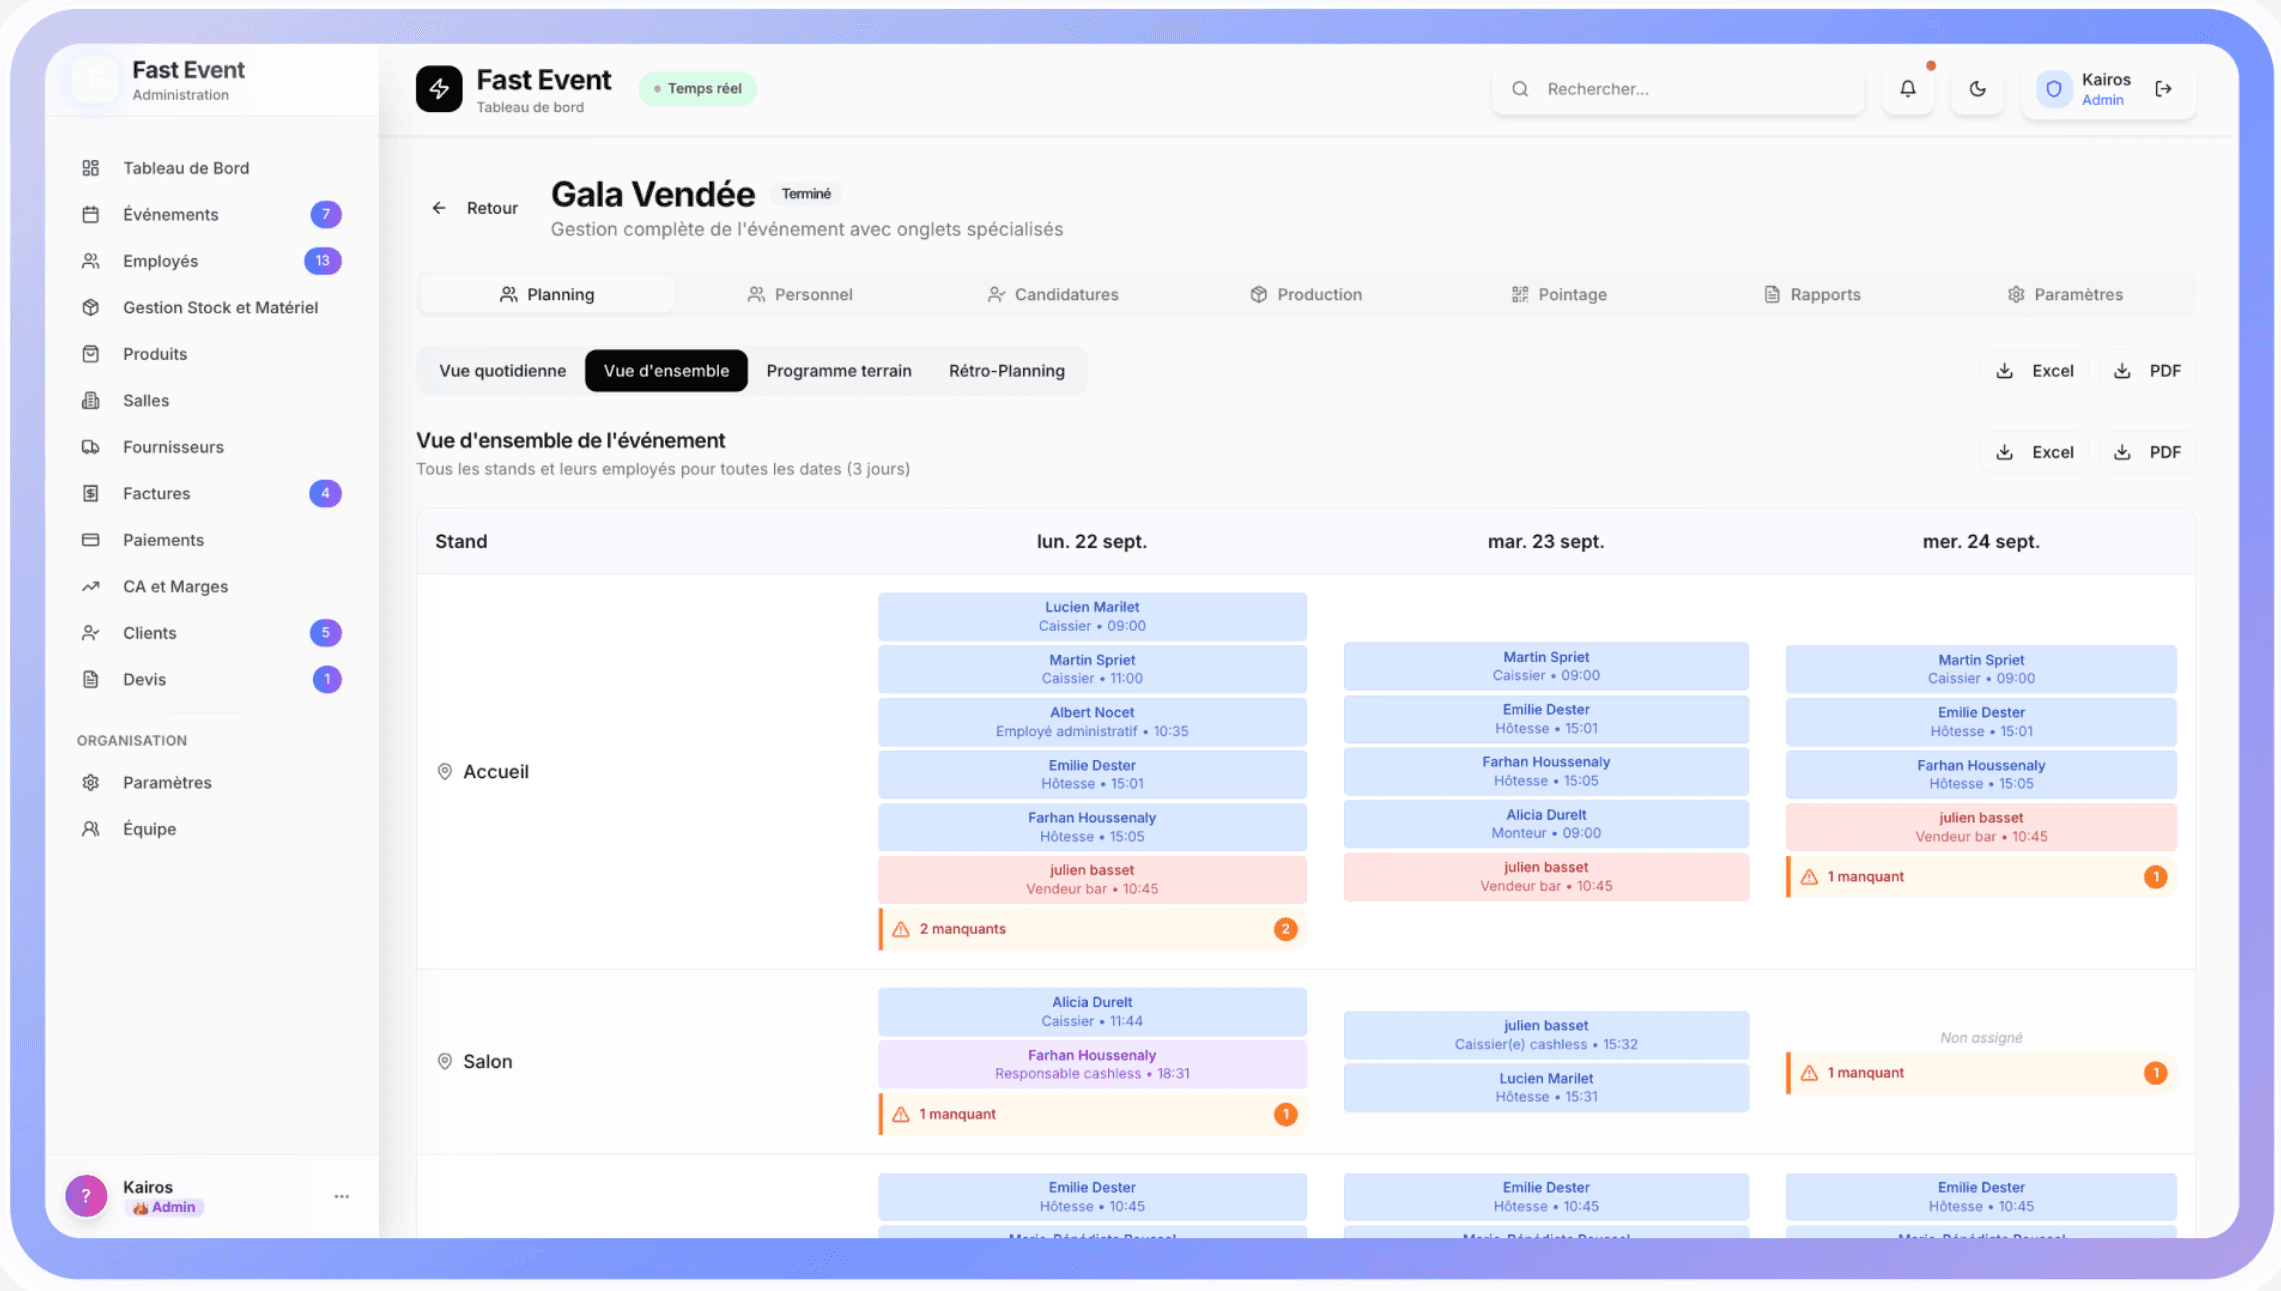Click the 2 manquants warning triangle
The height and width of the screenshot is (1291, 2281).
point(901,929)
